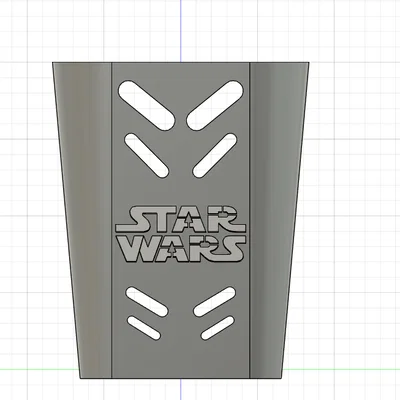Pick the largest slot cutout at the upper left

point(146,105)
